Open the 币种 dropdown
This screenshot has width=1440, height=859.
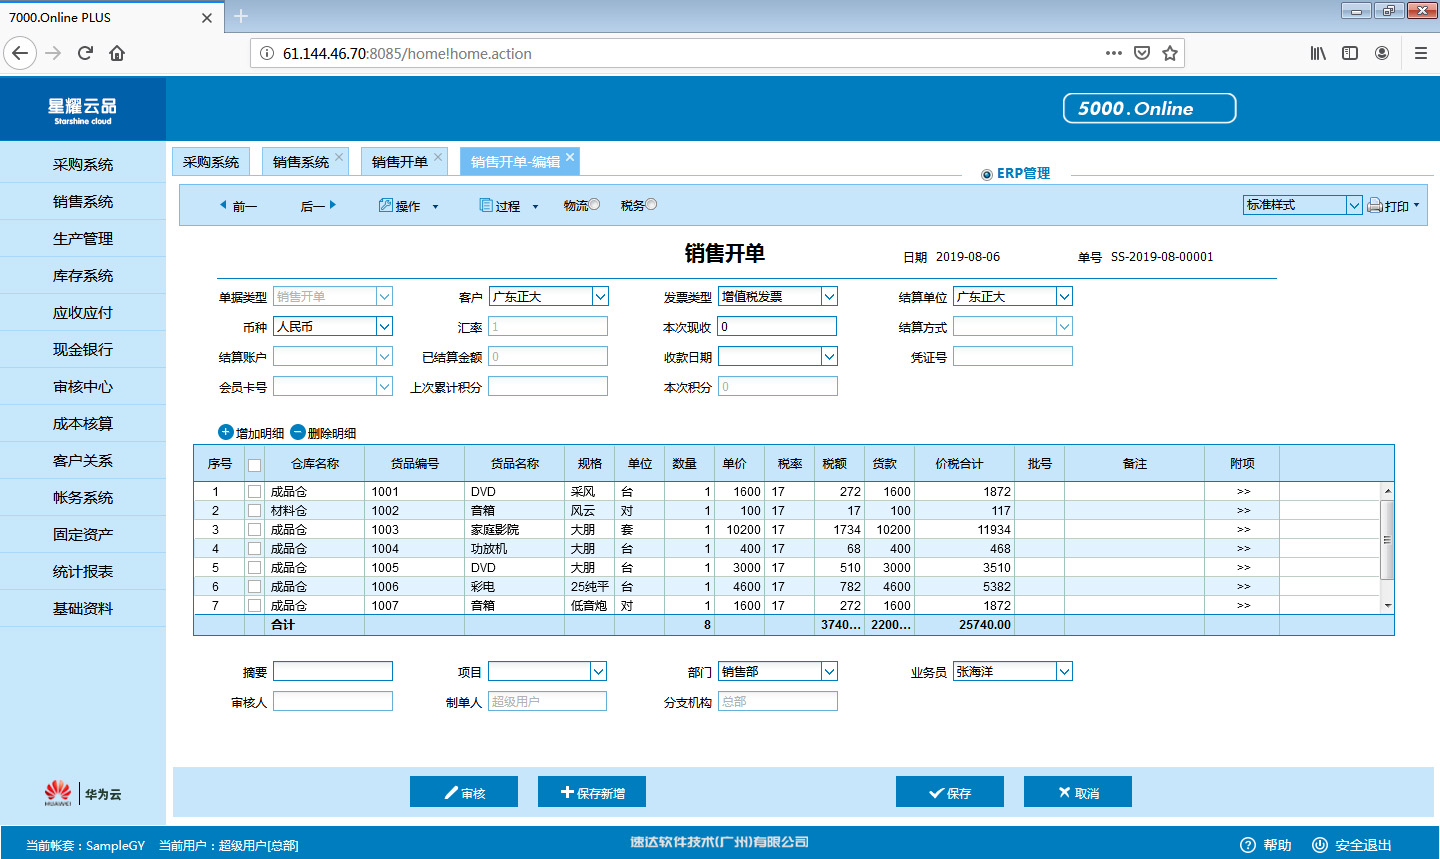[384, 326]
